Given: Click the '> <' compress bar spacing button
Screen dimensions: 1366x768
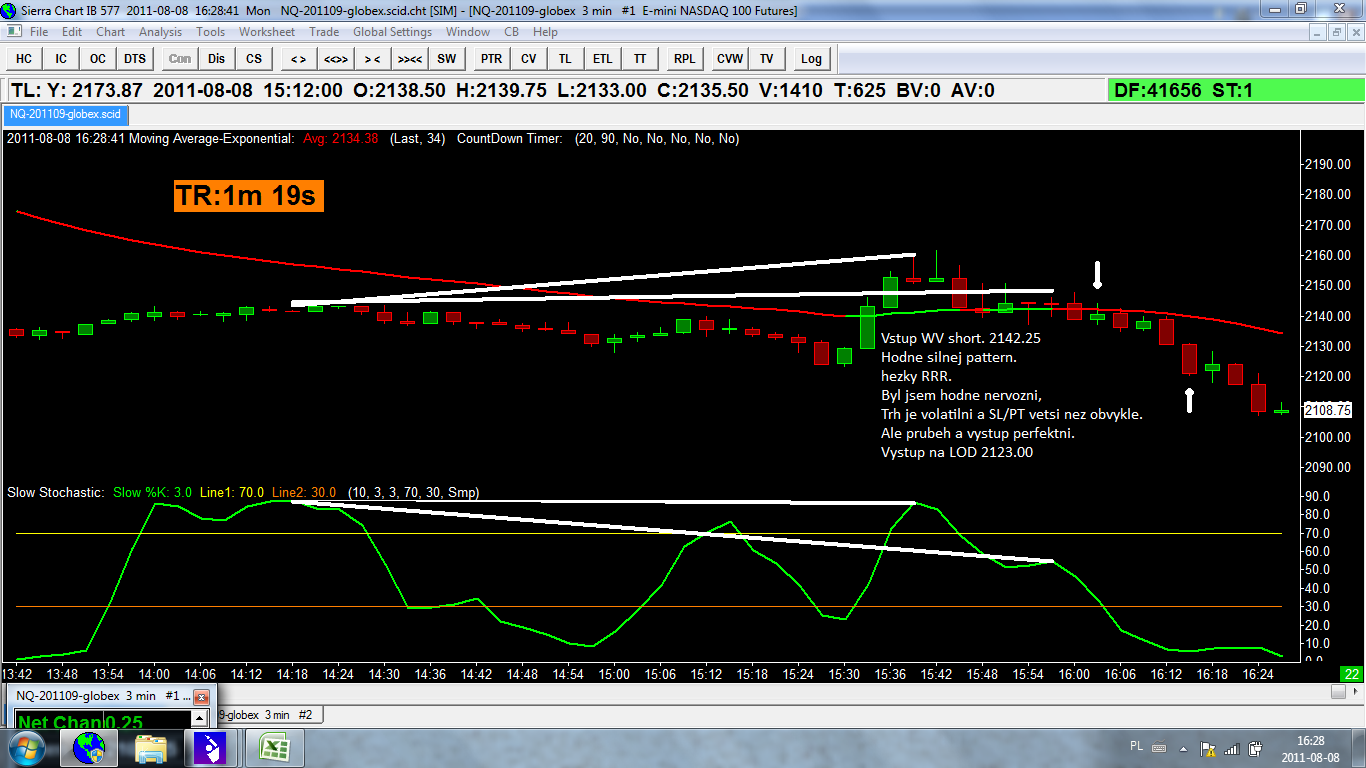Looking at the screenshot, I should point(372,59).
